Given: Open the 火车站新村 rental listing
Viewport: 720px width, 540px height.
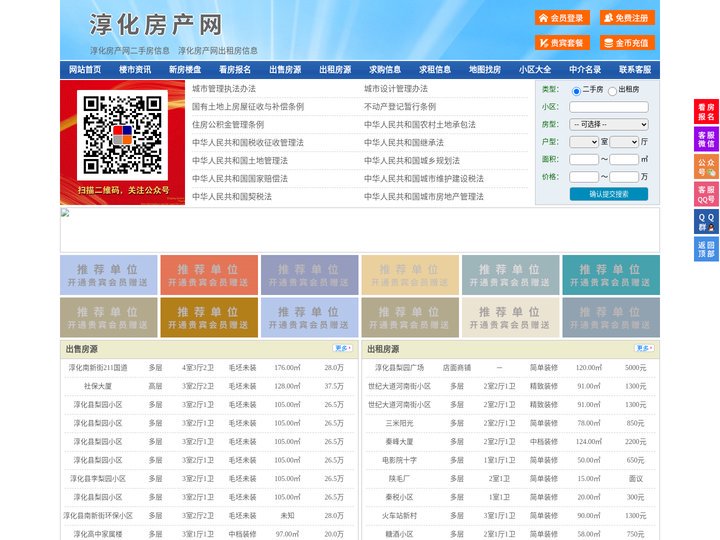Looking at the screenshot, I should 399,516.
